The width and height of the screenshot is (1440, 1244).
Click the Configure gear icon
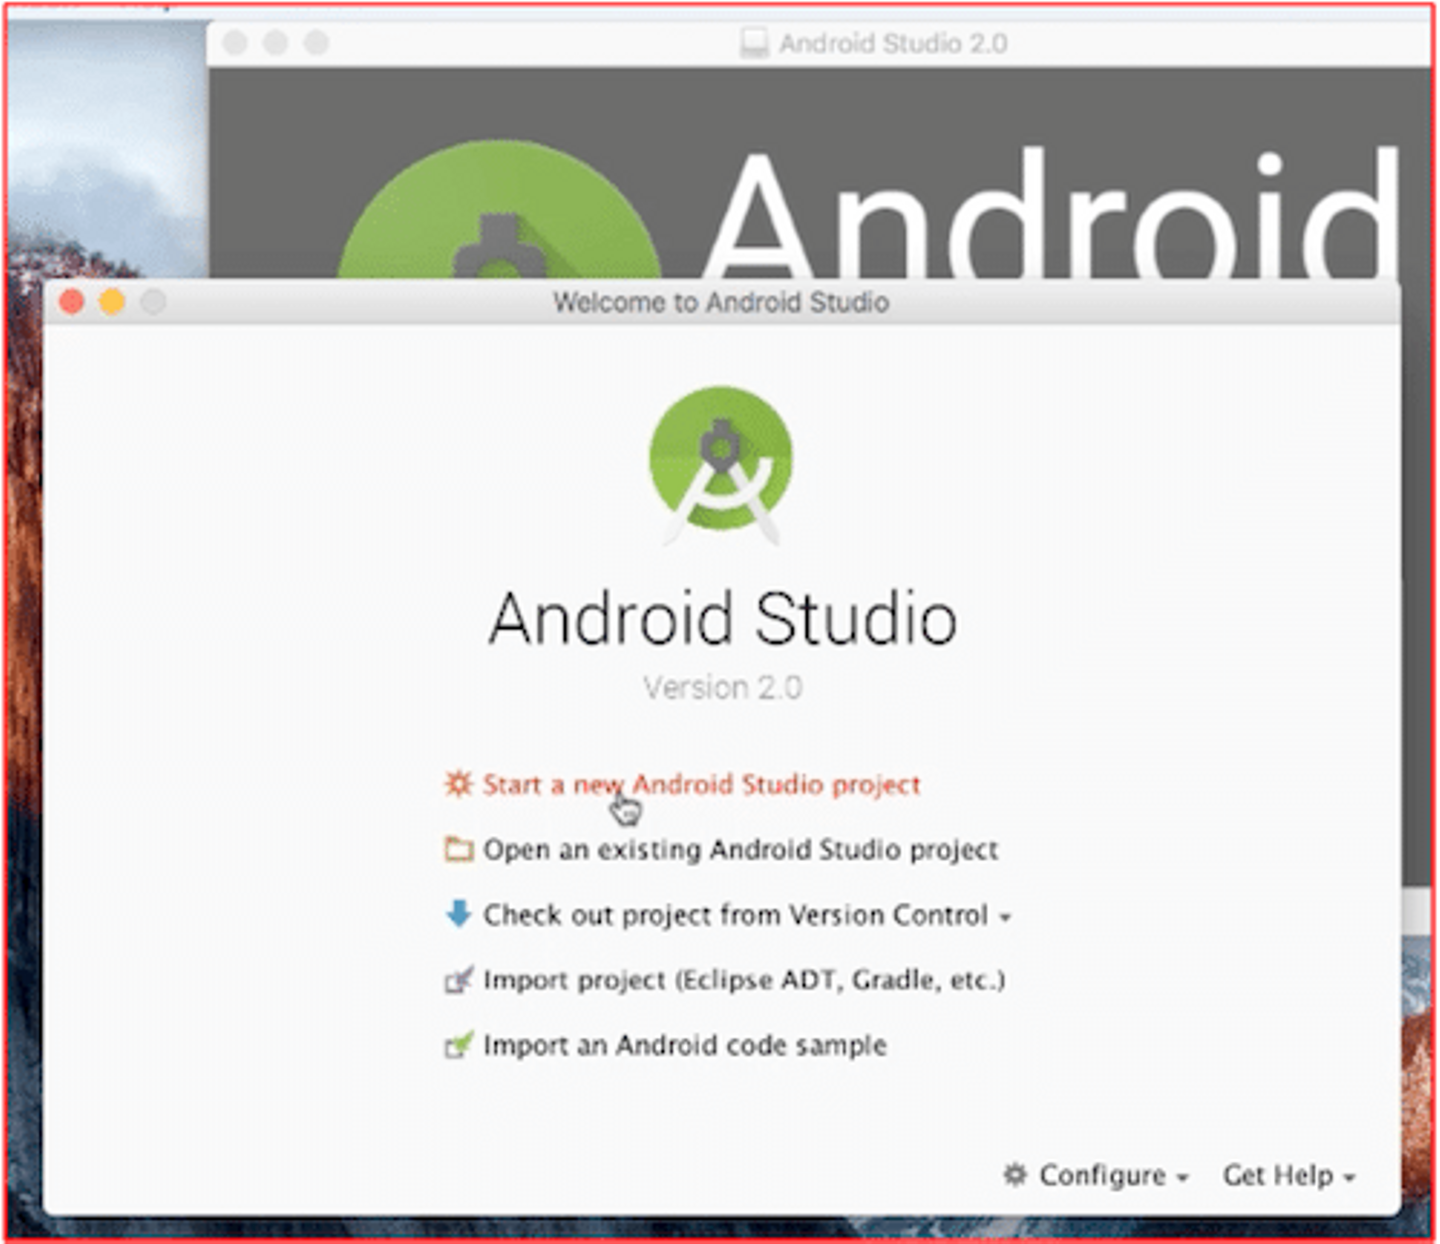tap(1015, 1174)
